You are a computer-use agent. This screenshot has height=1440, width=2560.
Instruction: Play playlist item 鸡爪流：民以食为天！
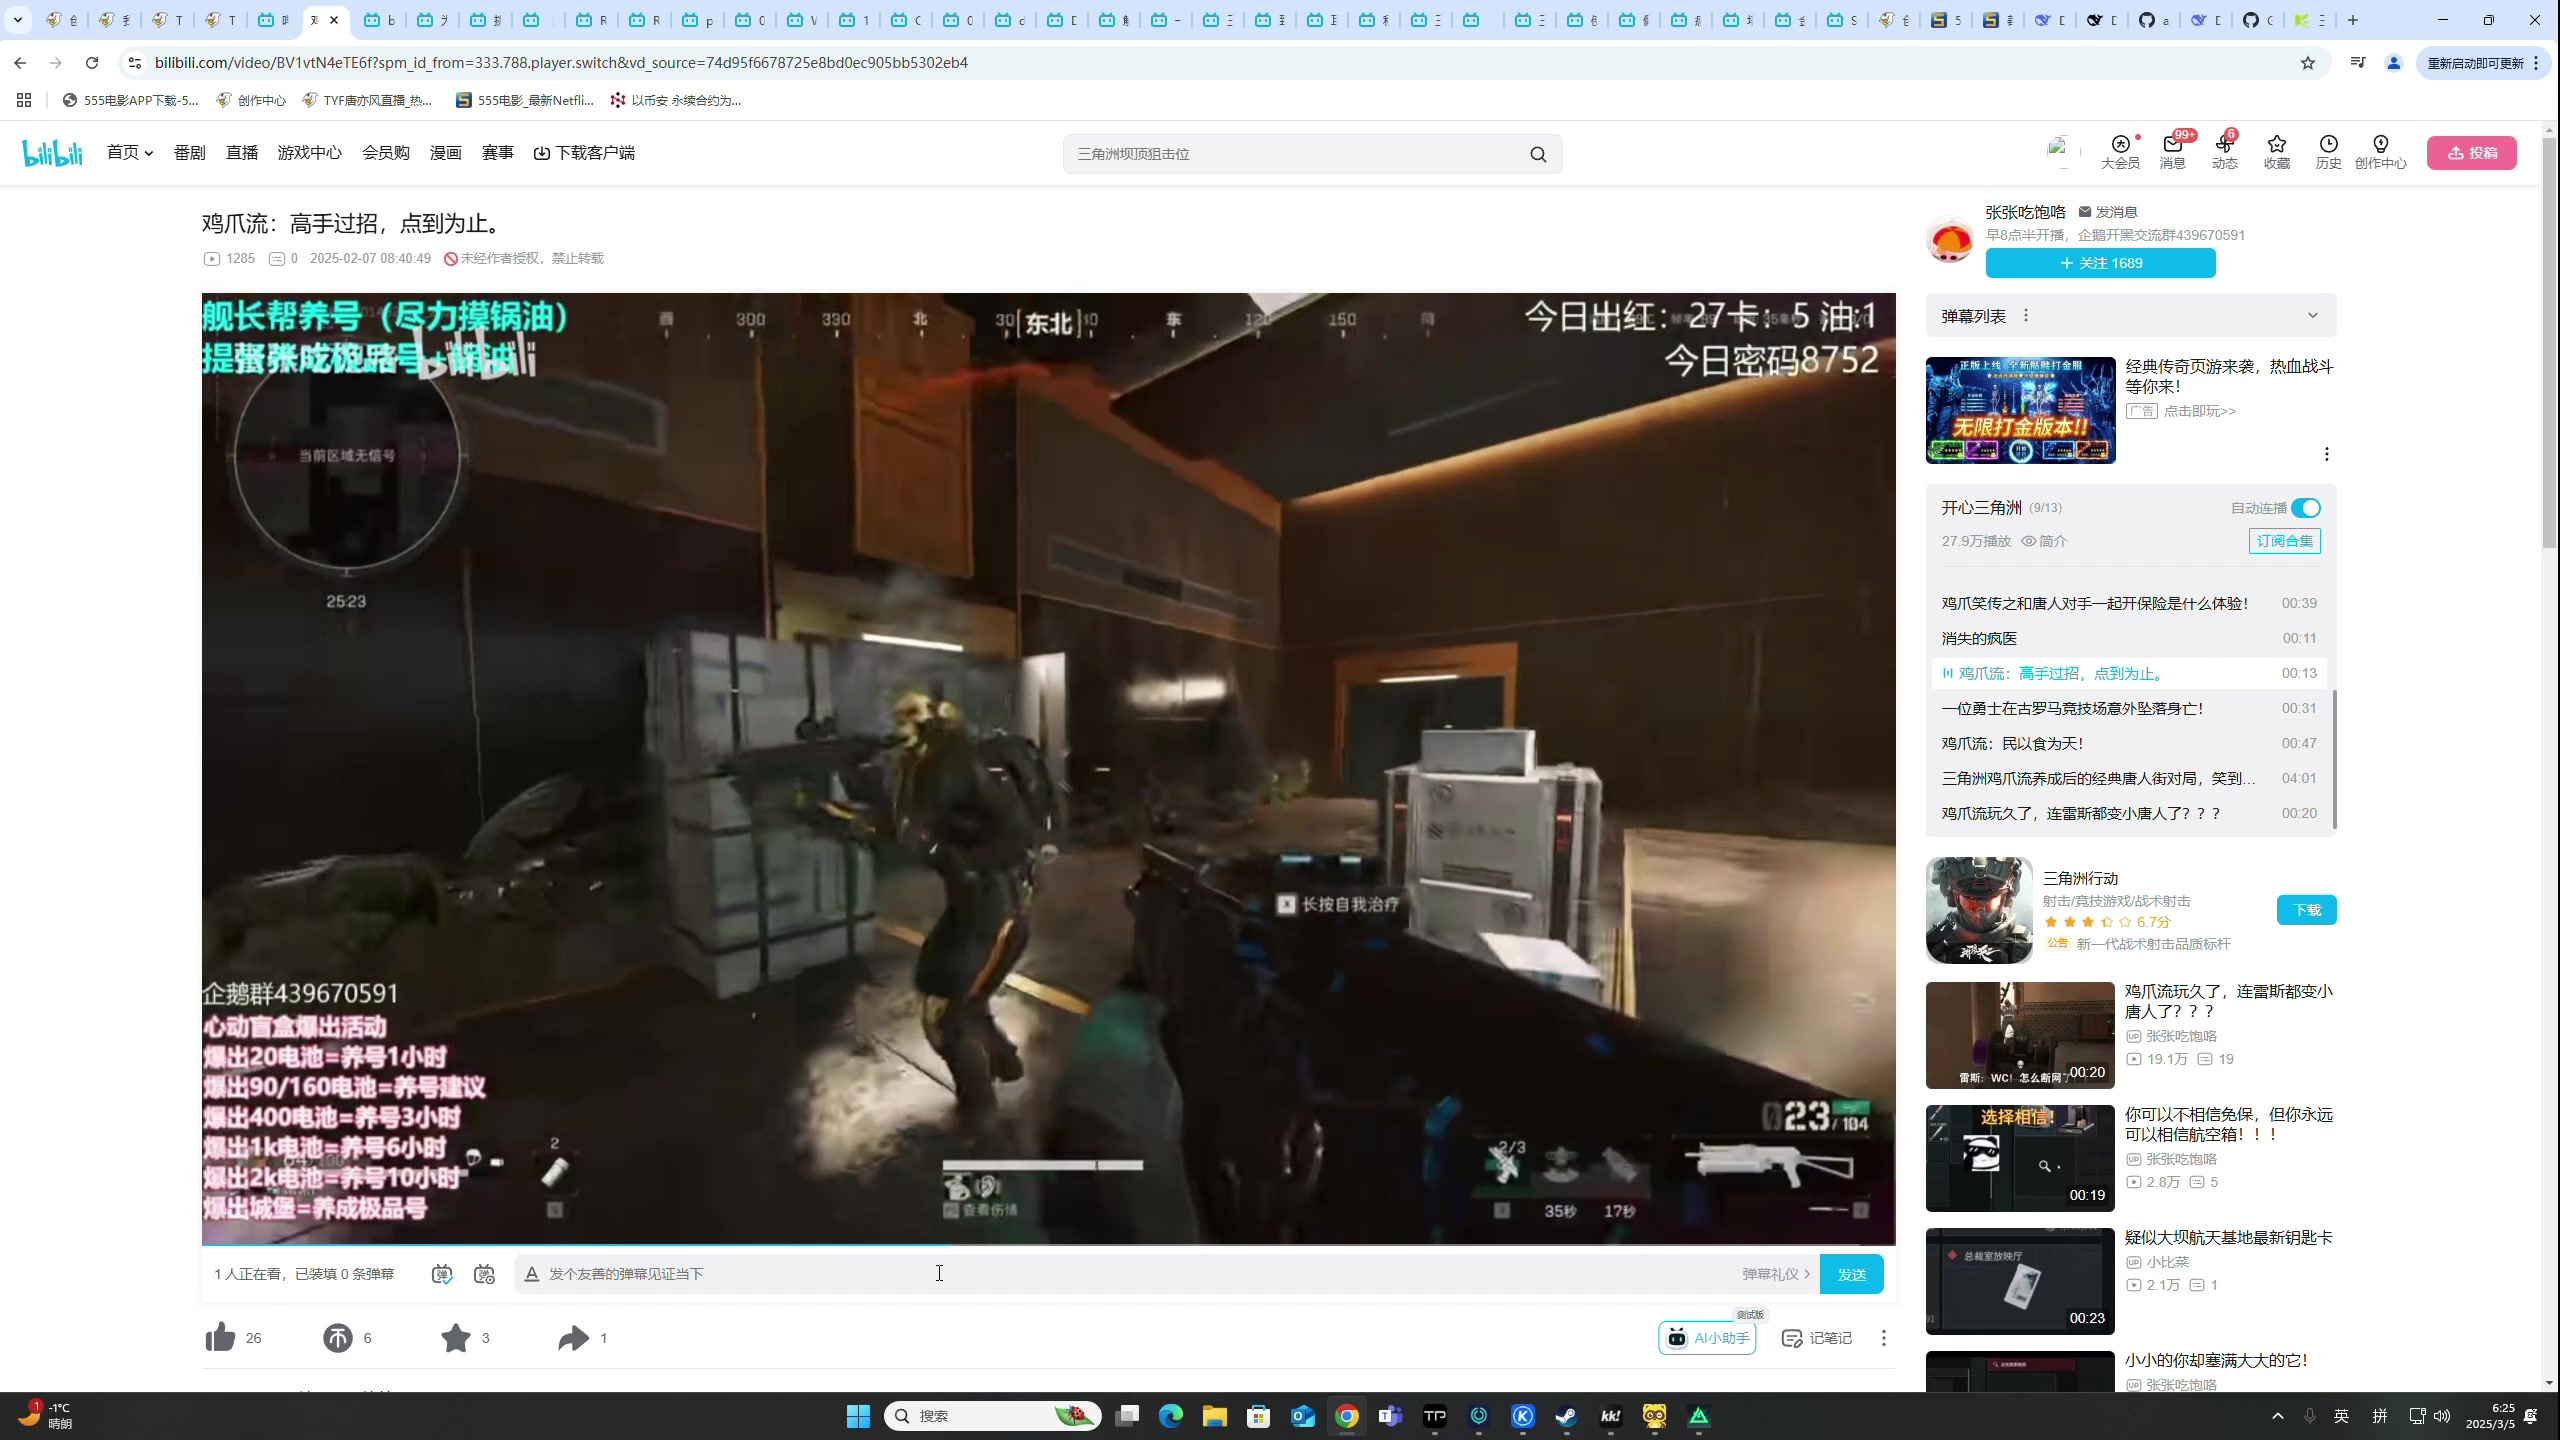click(2128, 743)
